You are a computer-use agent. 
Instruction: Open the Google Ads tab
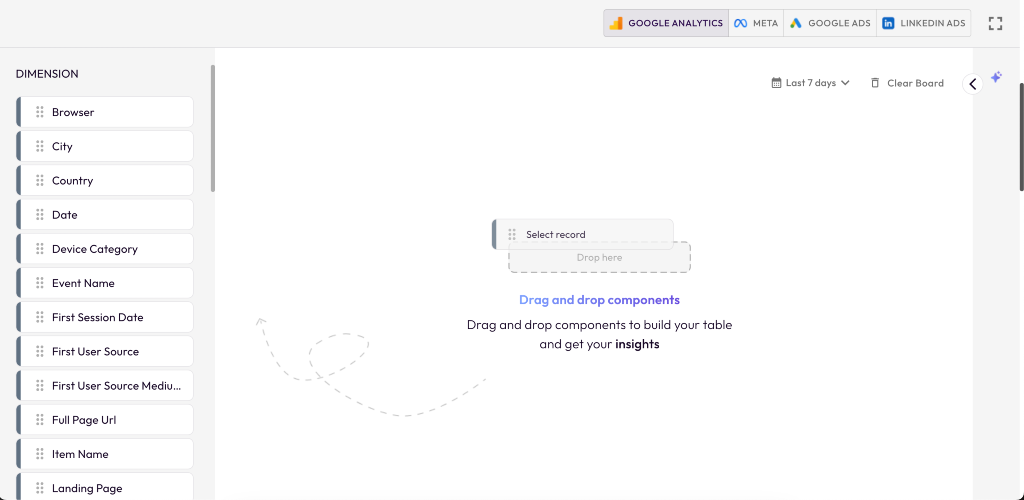point(830,23)
